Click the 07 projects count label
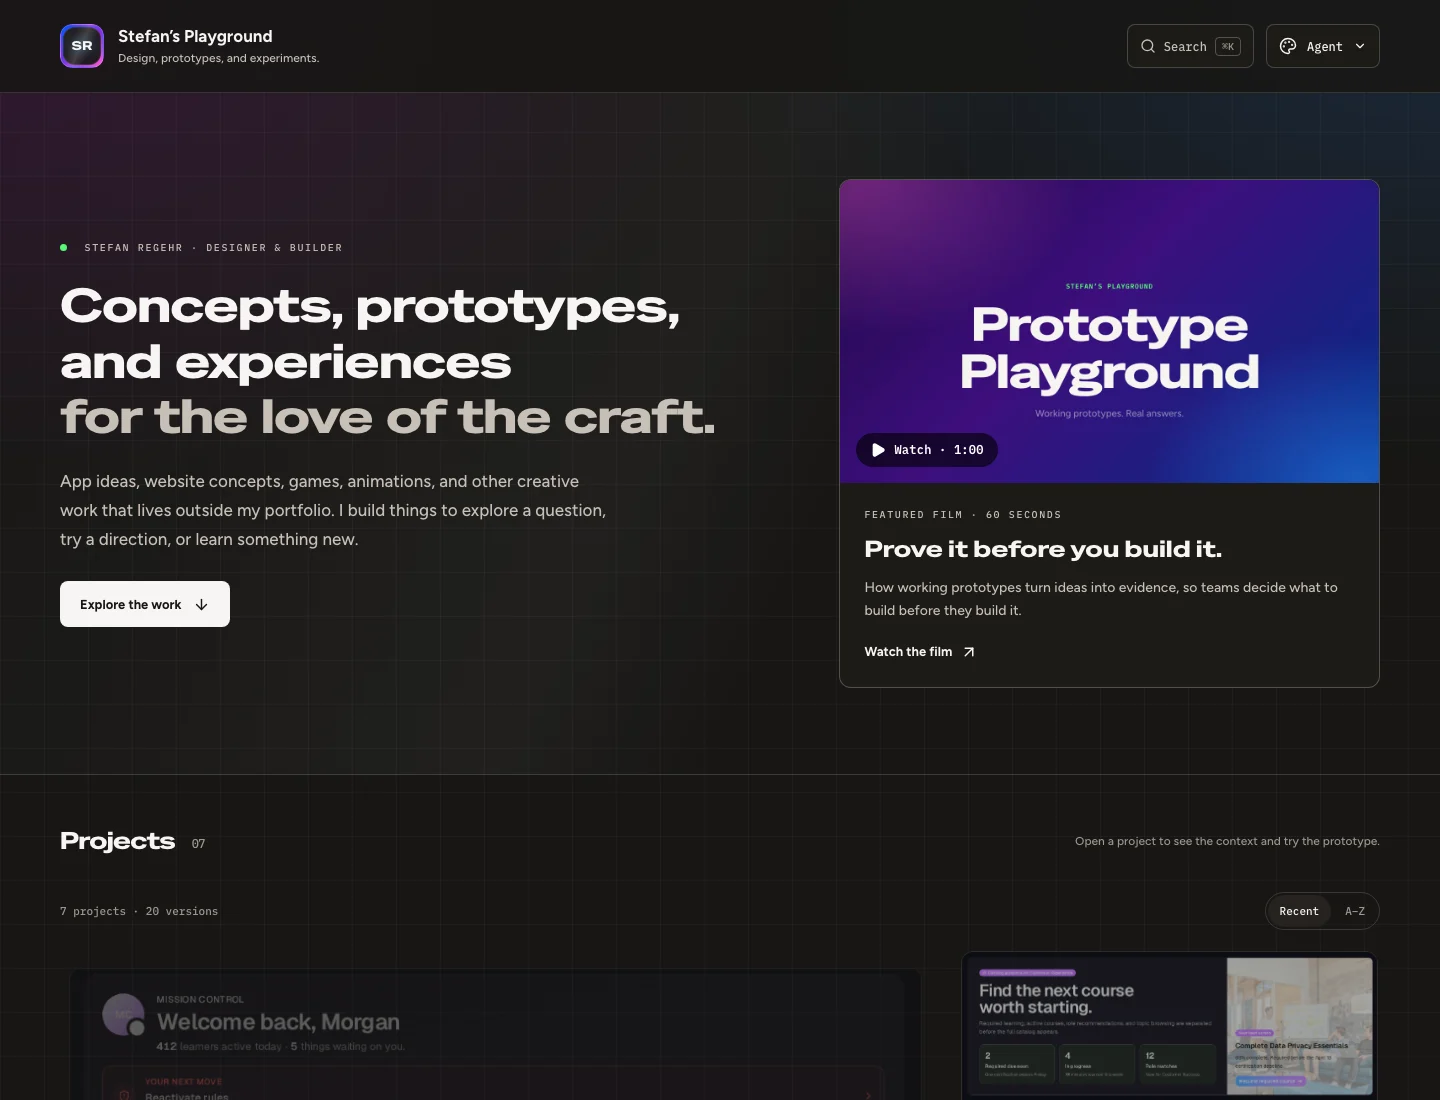Image resolution: width=1440 pixels, height=1100 pixels. click(x=198, y=844)
